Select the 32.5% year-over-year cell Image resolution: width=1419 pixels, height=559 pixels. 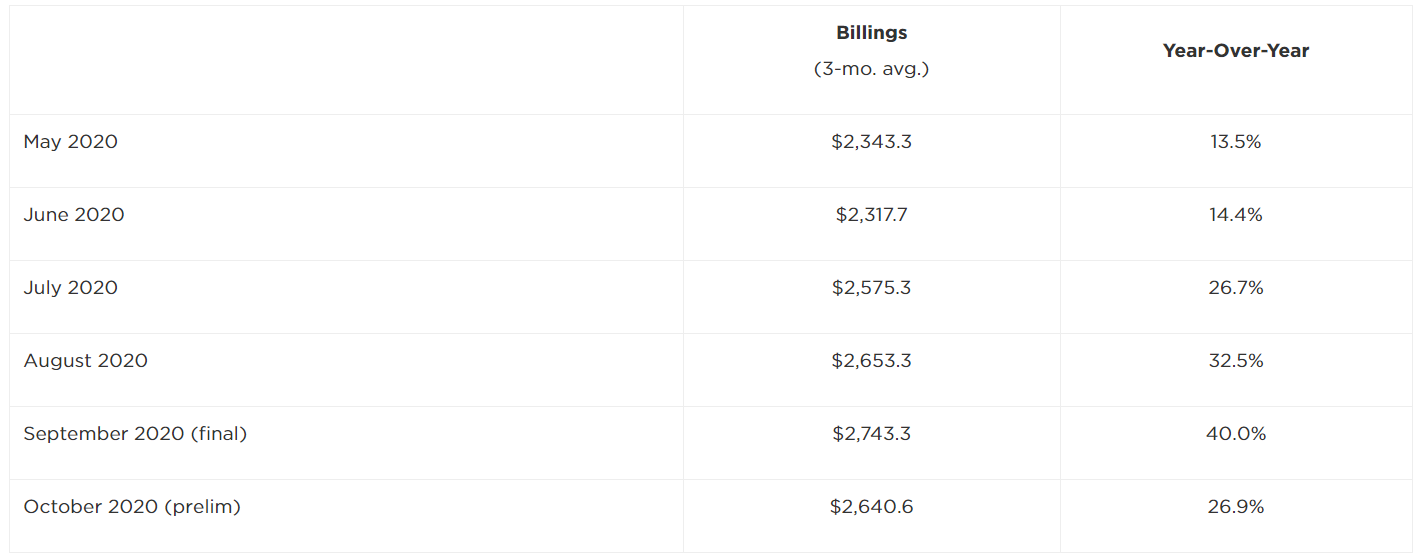click(1236, 361)
